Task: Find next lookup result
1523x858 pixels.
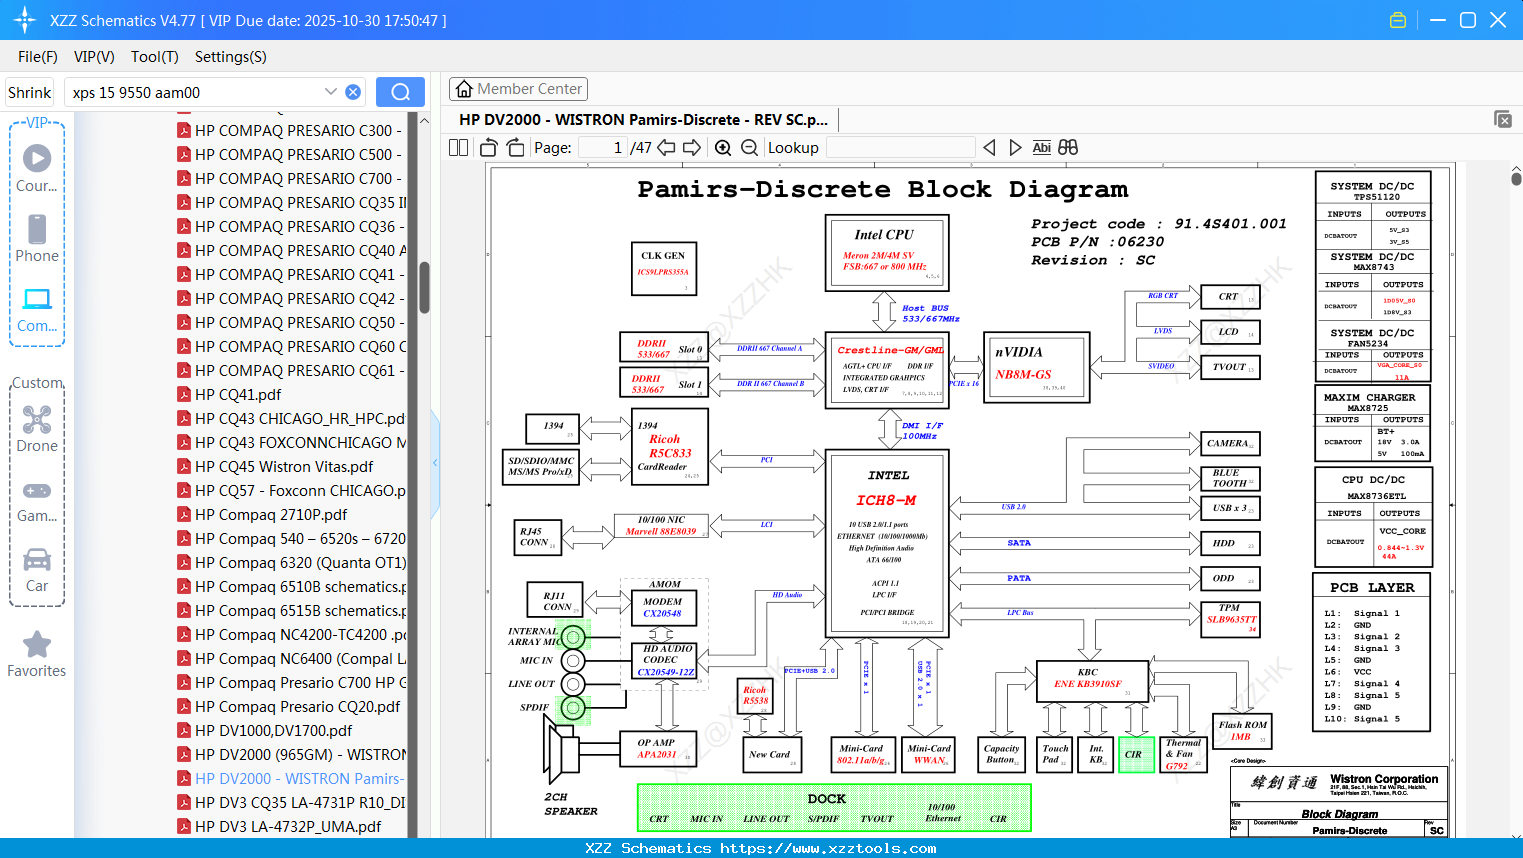Action: tap(1015, 147)
